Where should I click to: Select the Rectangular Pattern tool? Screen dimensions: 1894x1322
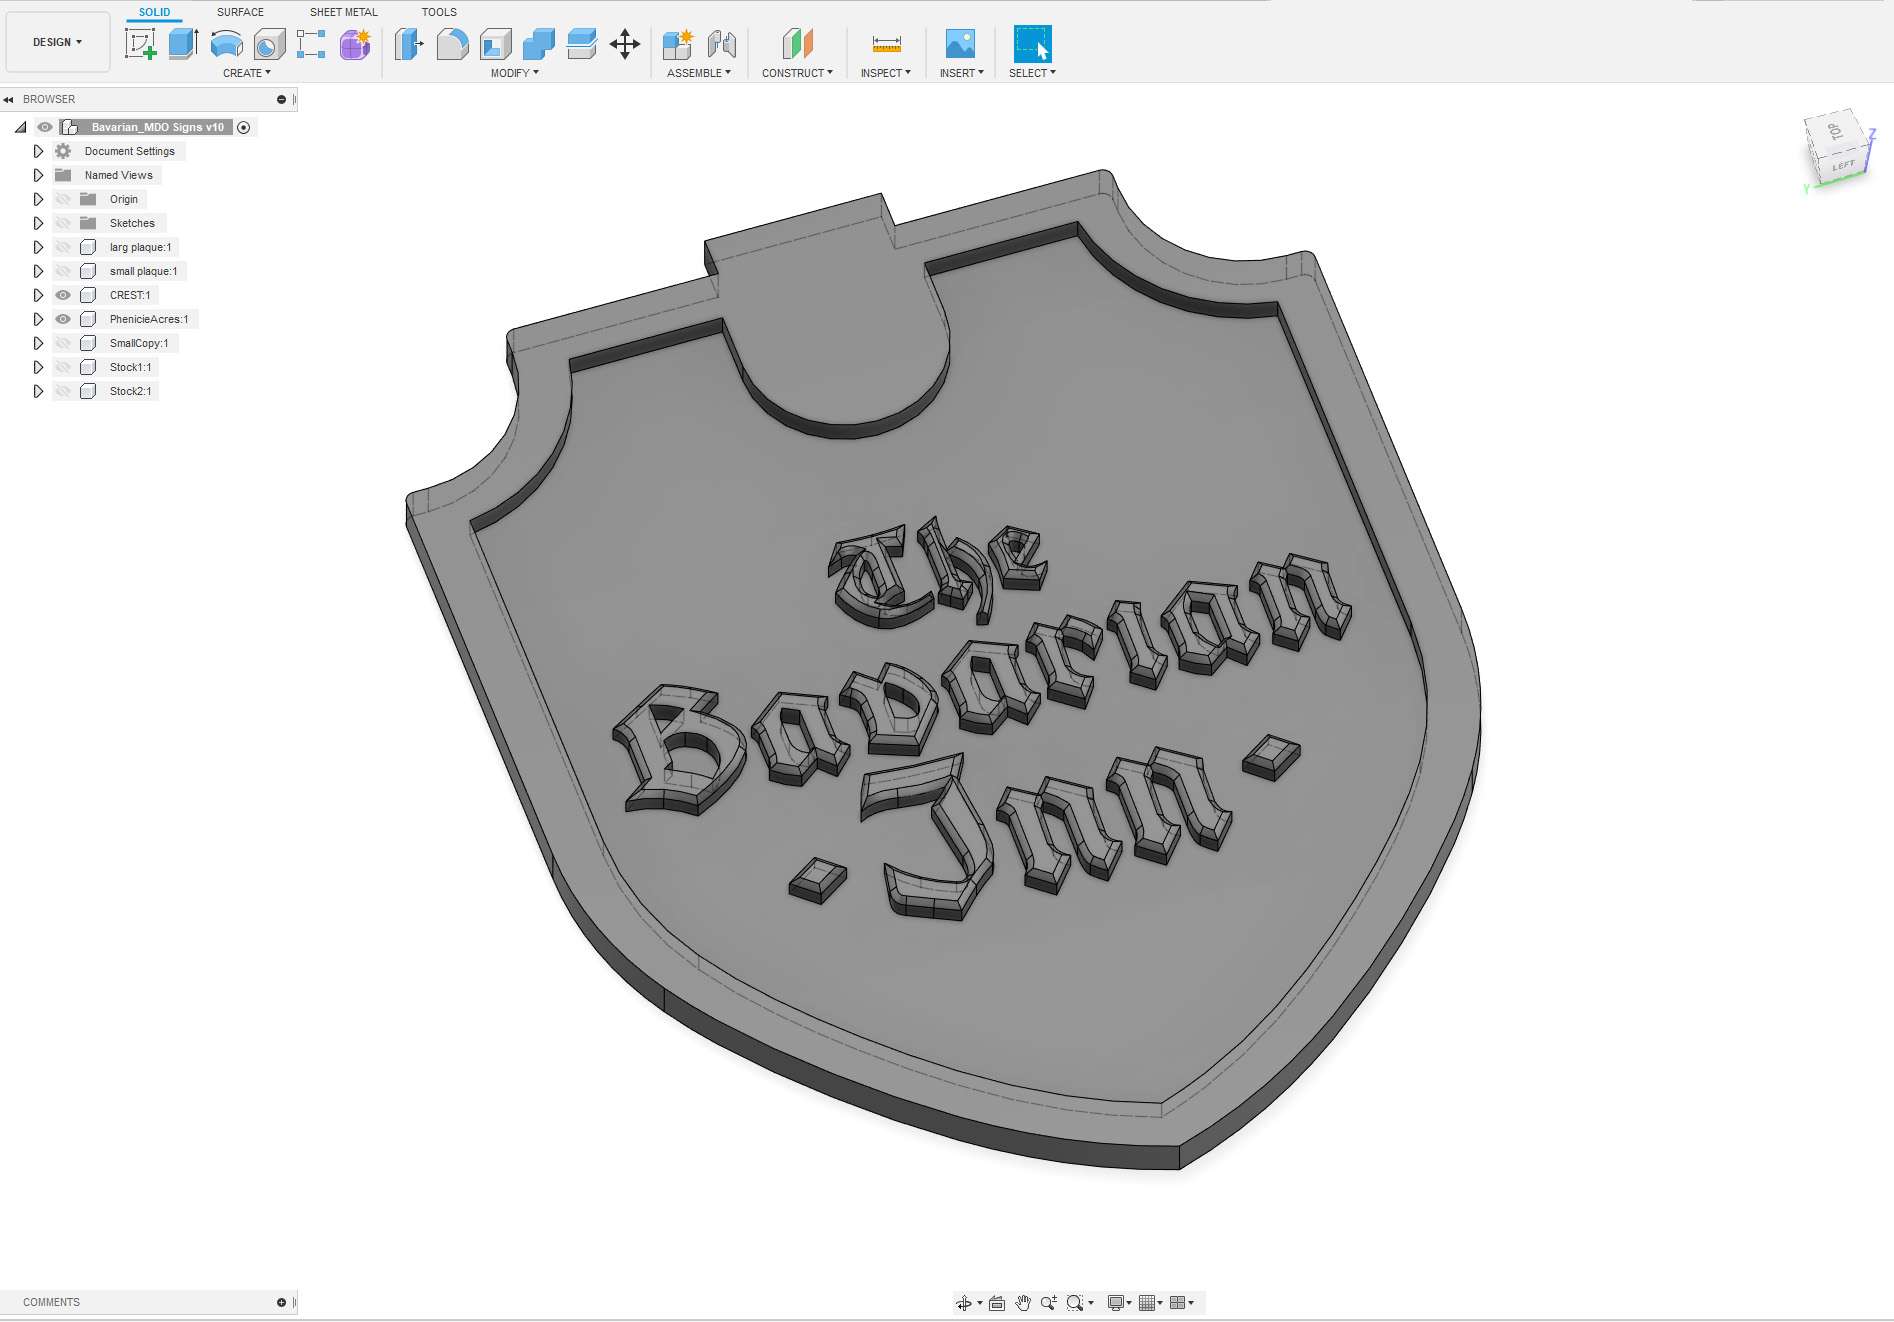(311, 44)
